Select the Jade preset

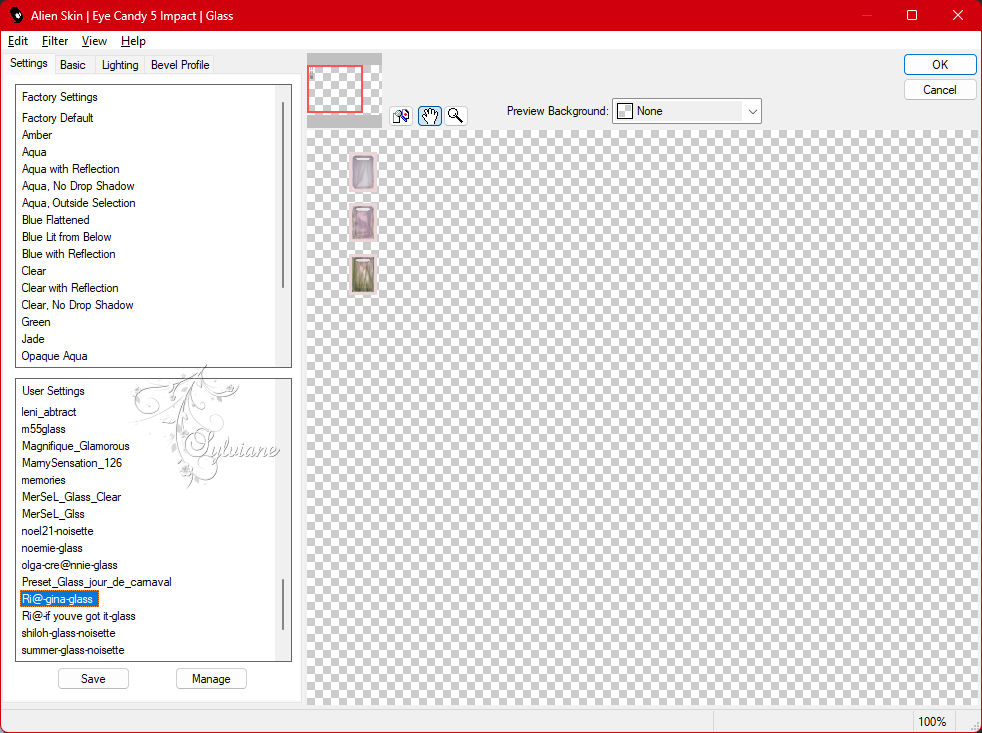[33, 338]
